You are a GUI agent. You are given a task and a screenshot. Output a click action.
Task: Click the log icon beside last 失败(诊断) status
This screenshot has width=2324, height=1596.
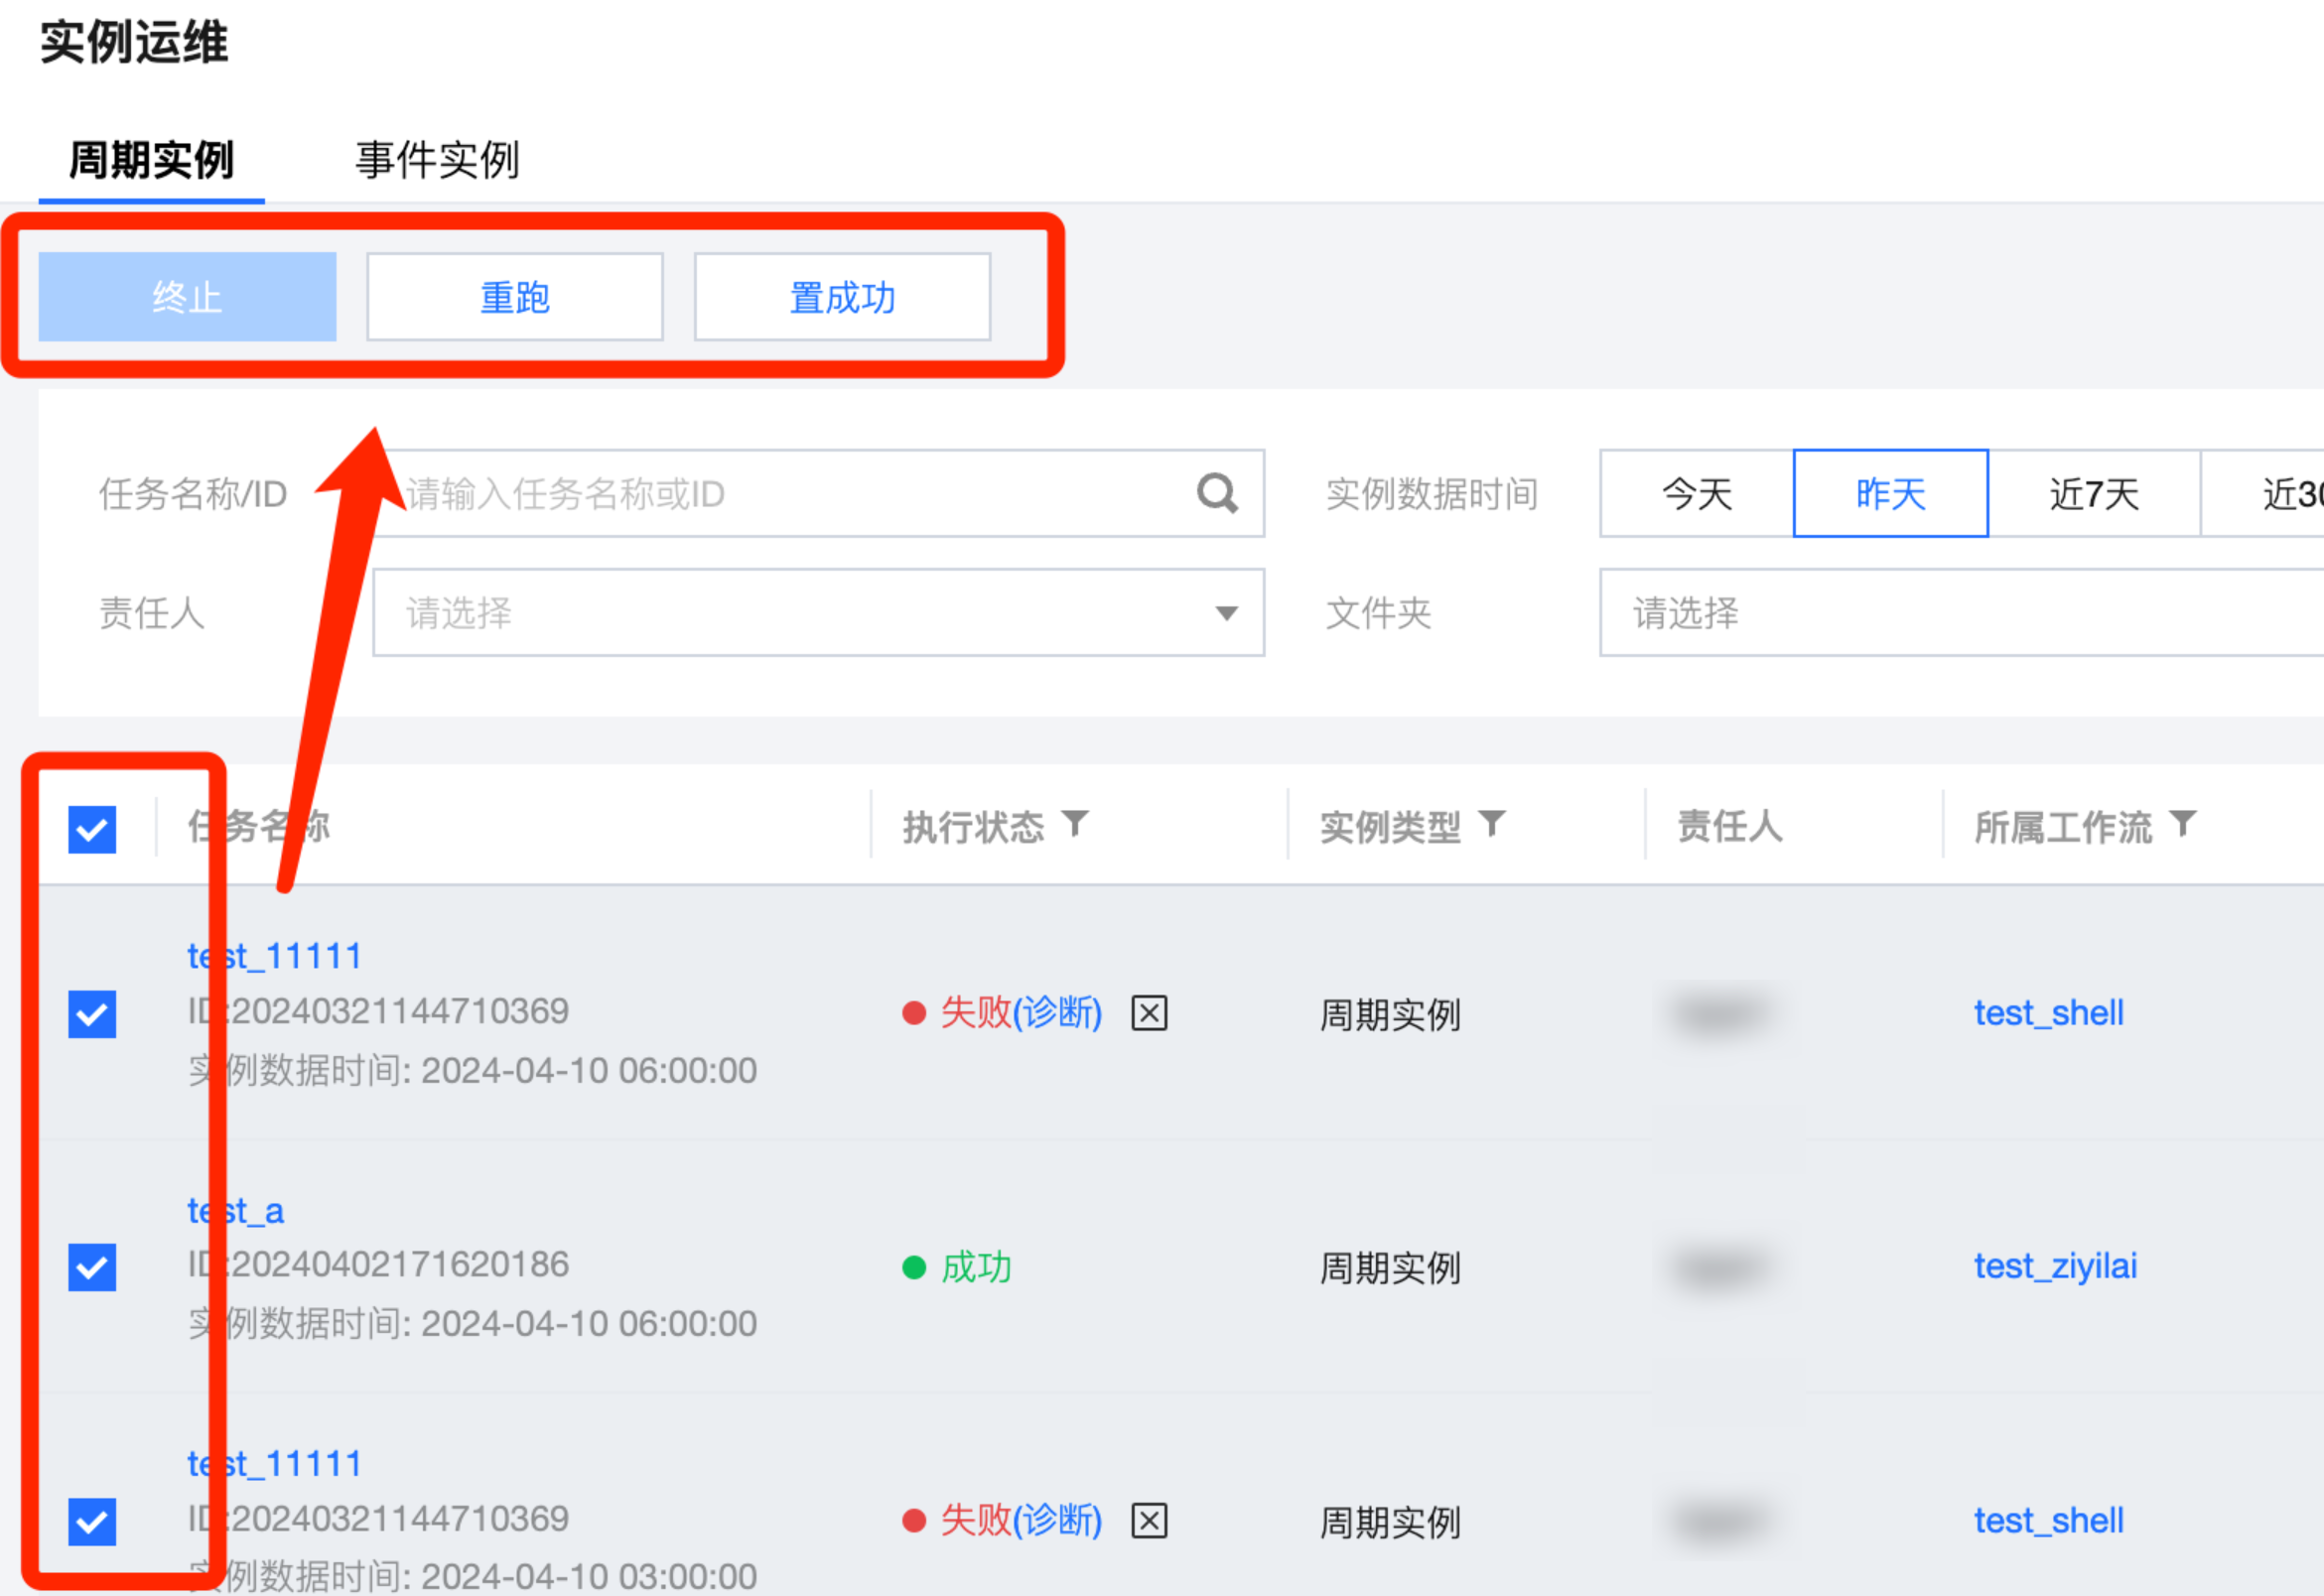[1149, 1521]
